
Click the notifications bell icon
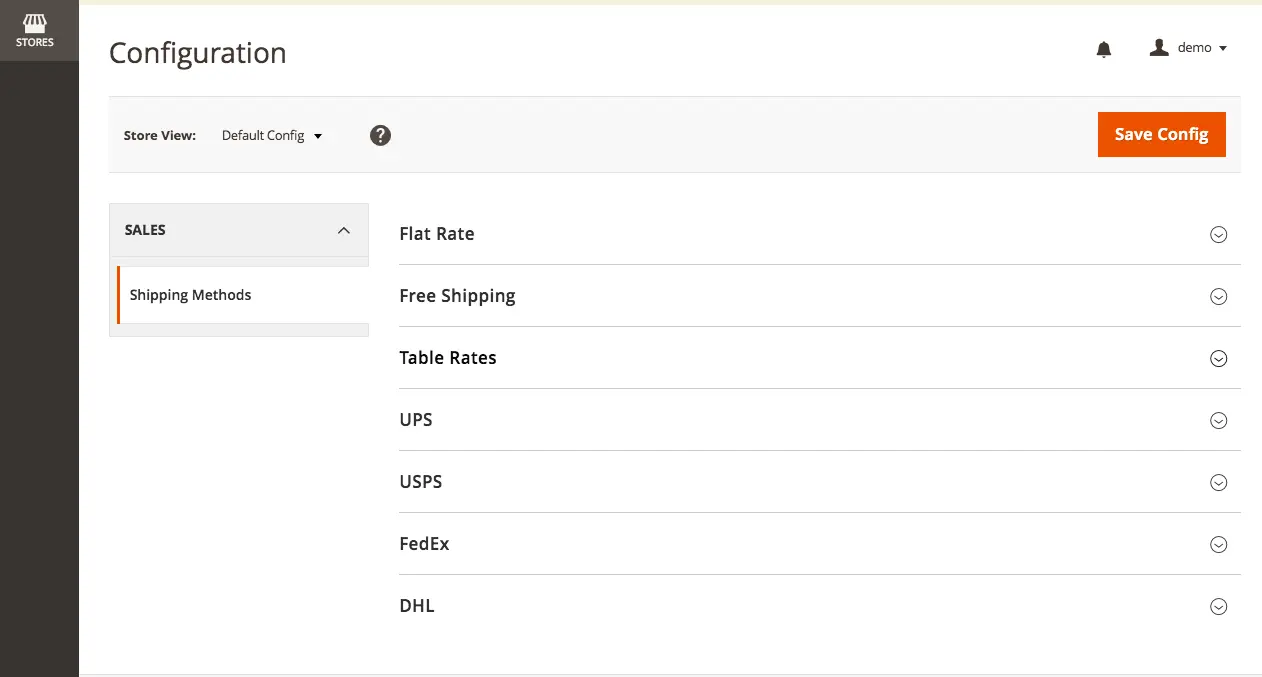pos(1104,49)
